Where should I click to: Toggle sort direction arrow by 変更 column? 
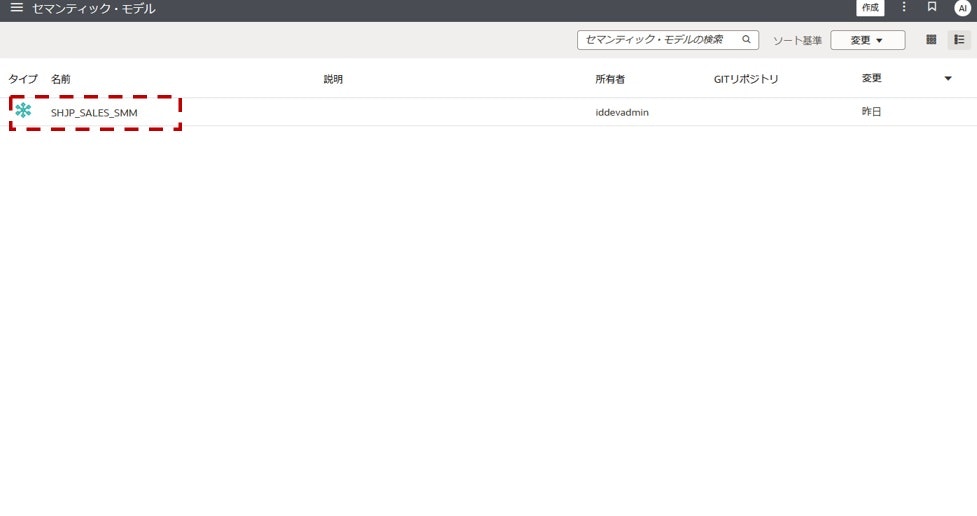point(948,79)
